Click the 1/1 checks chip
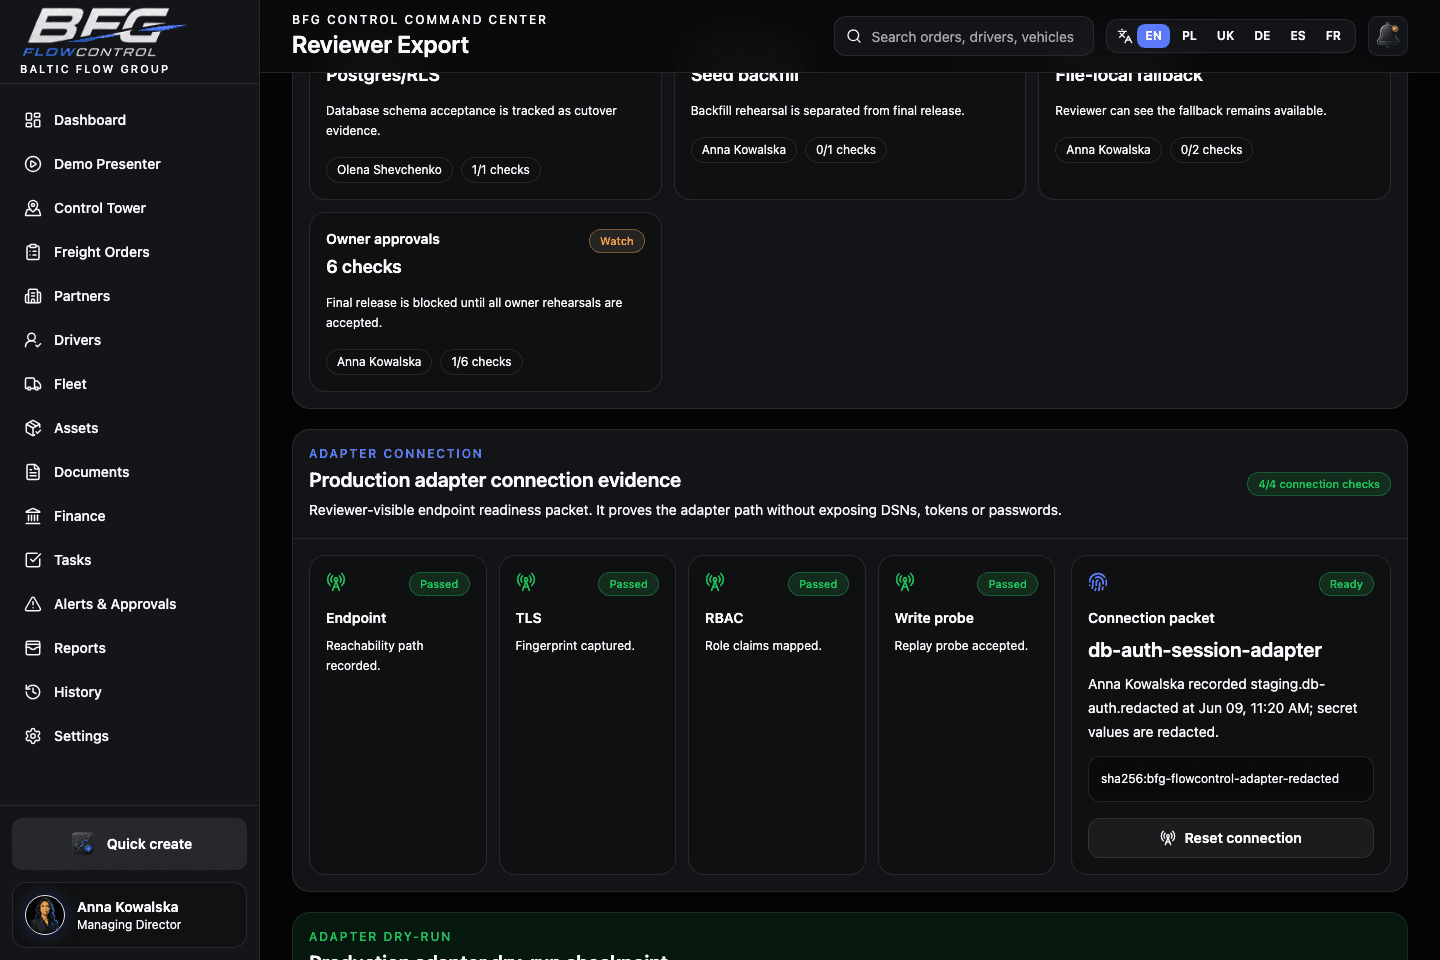The height and width of the screenshot is (960, 1440). [501, 170]
